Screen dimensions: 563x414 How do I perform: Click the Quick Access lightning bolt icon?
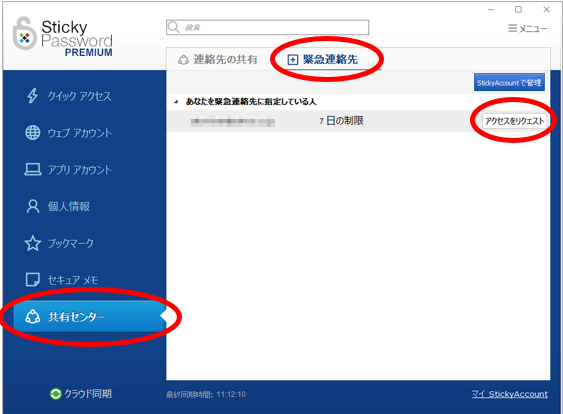33,96
